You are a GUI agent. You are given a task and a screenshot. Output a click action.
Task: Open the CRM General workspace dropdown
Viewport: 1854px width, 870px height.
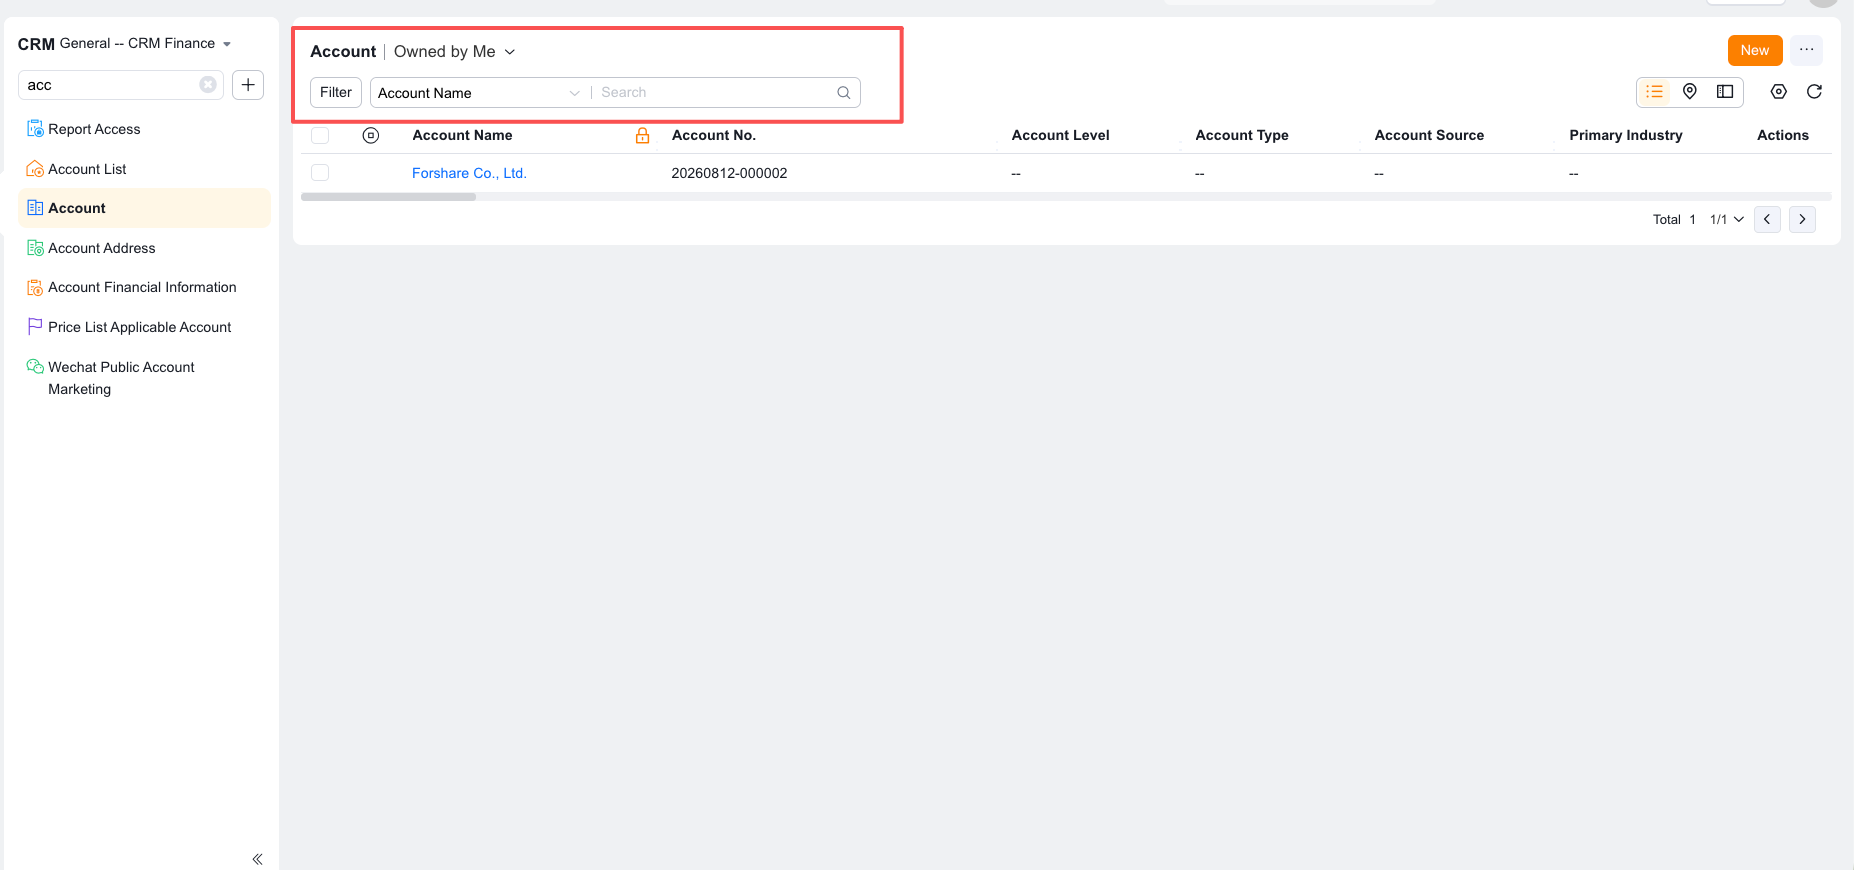[x=145, y=44]
